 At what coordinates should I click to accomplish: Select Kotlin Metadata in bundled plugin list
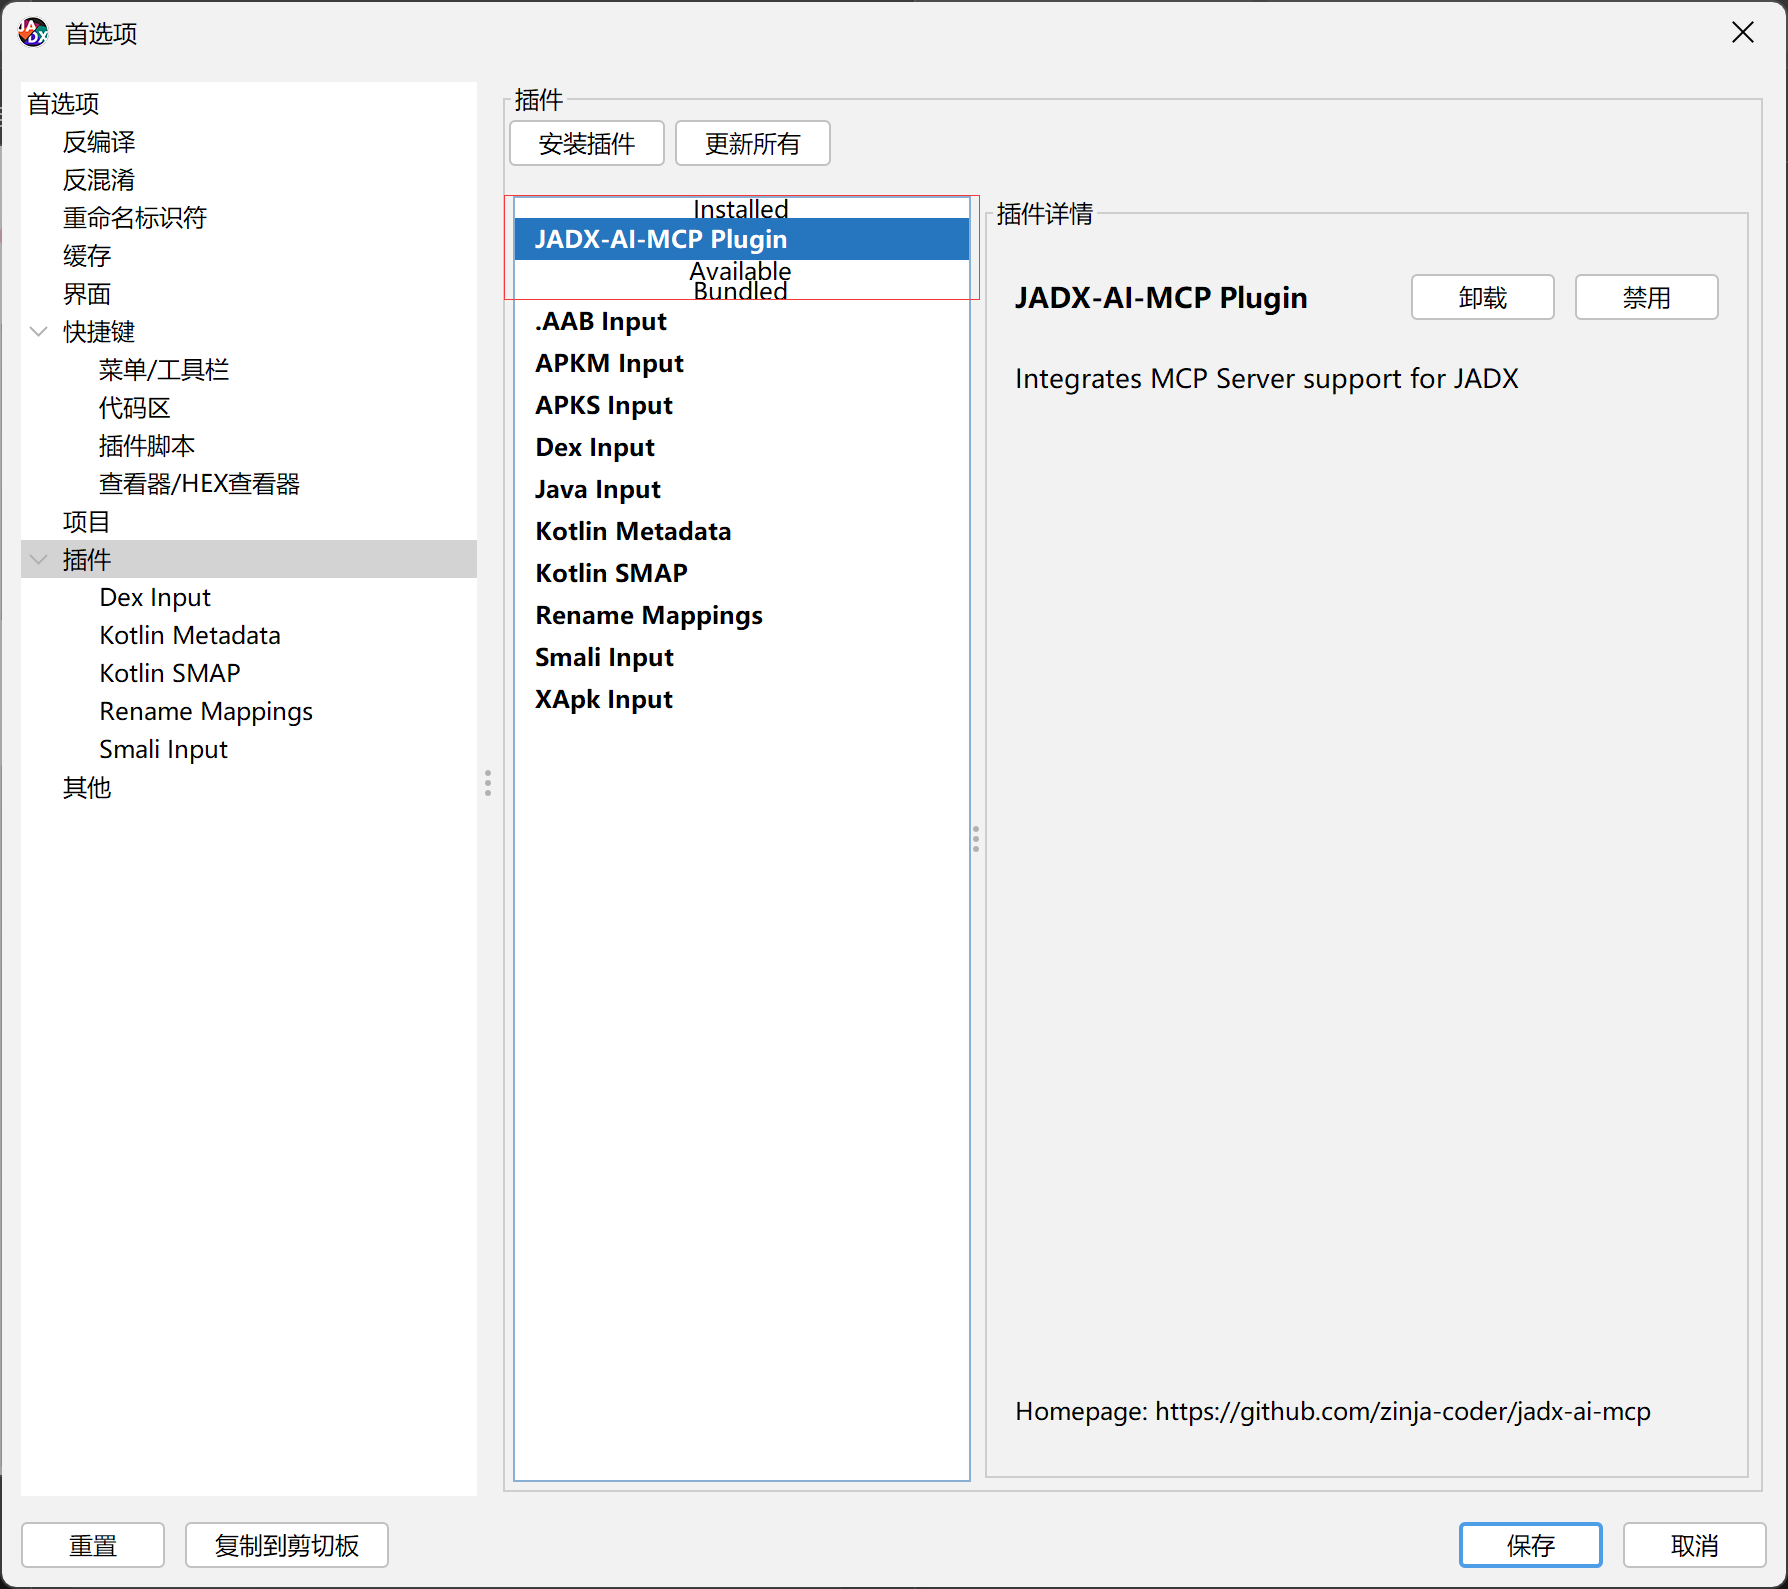742,531
